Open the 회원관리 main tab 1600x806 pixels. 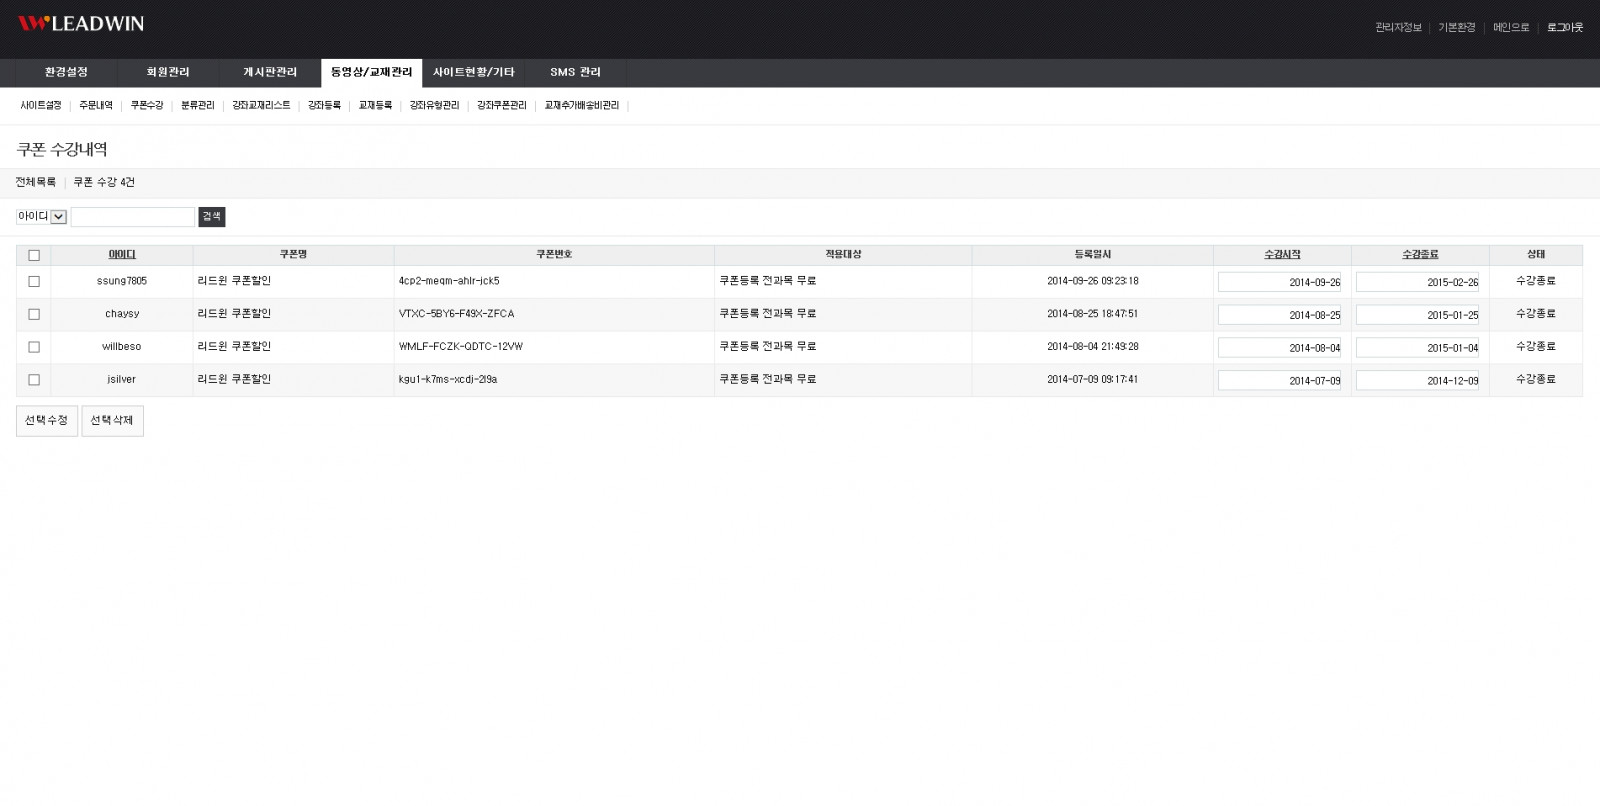point(167,72)
